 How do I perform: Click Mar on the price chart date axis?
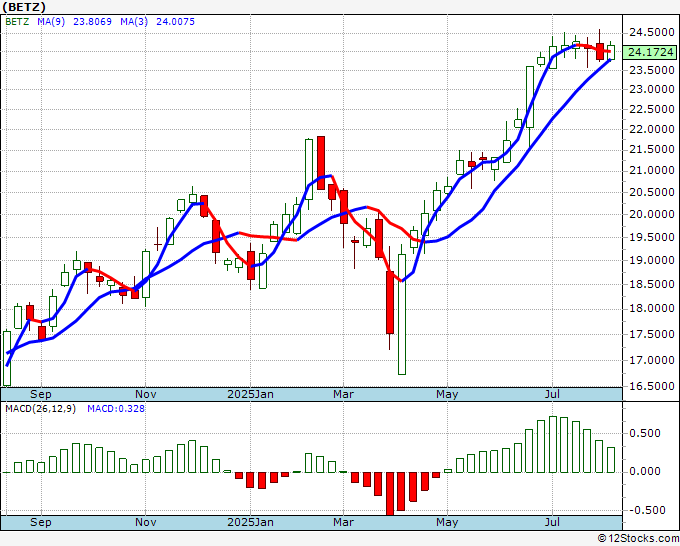[343, 394]
